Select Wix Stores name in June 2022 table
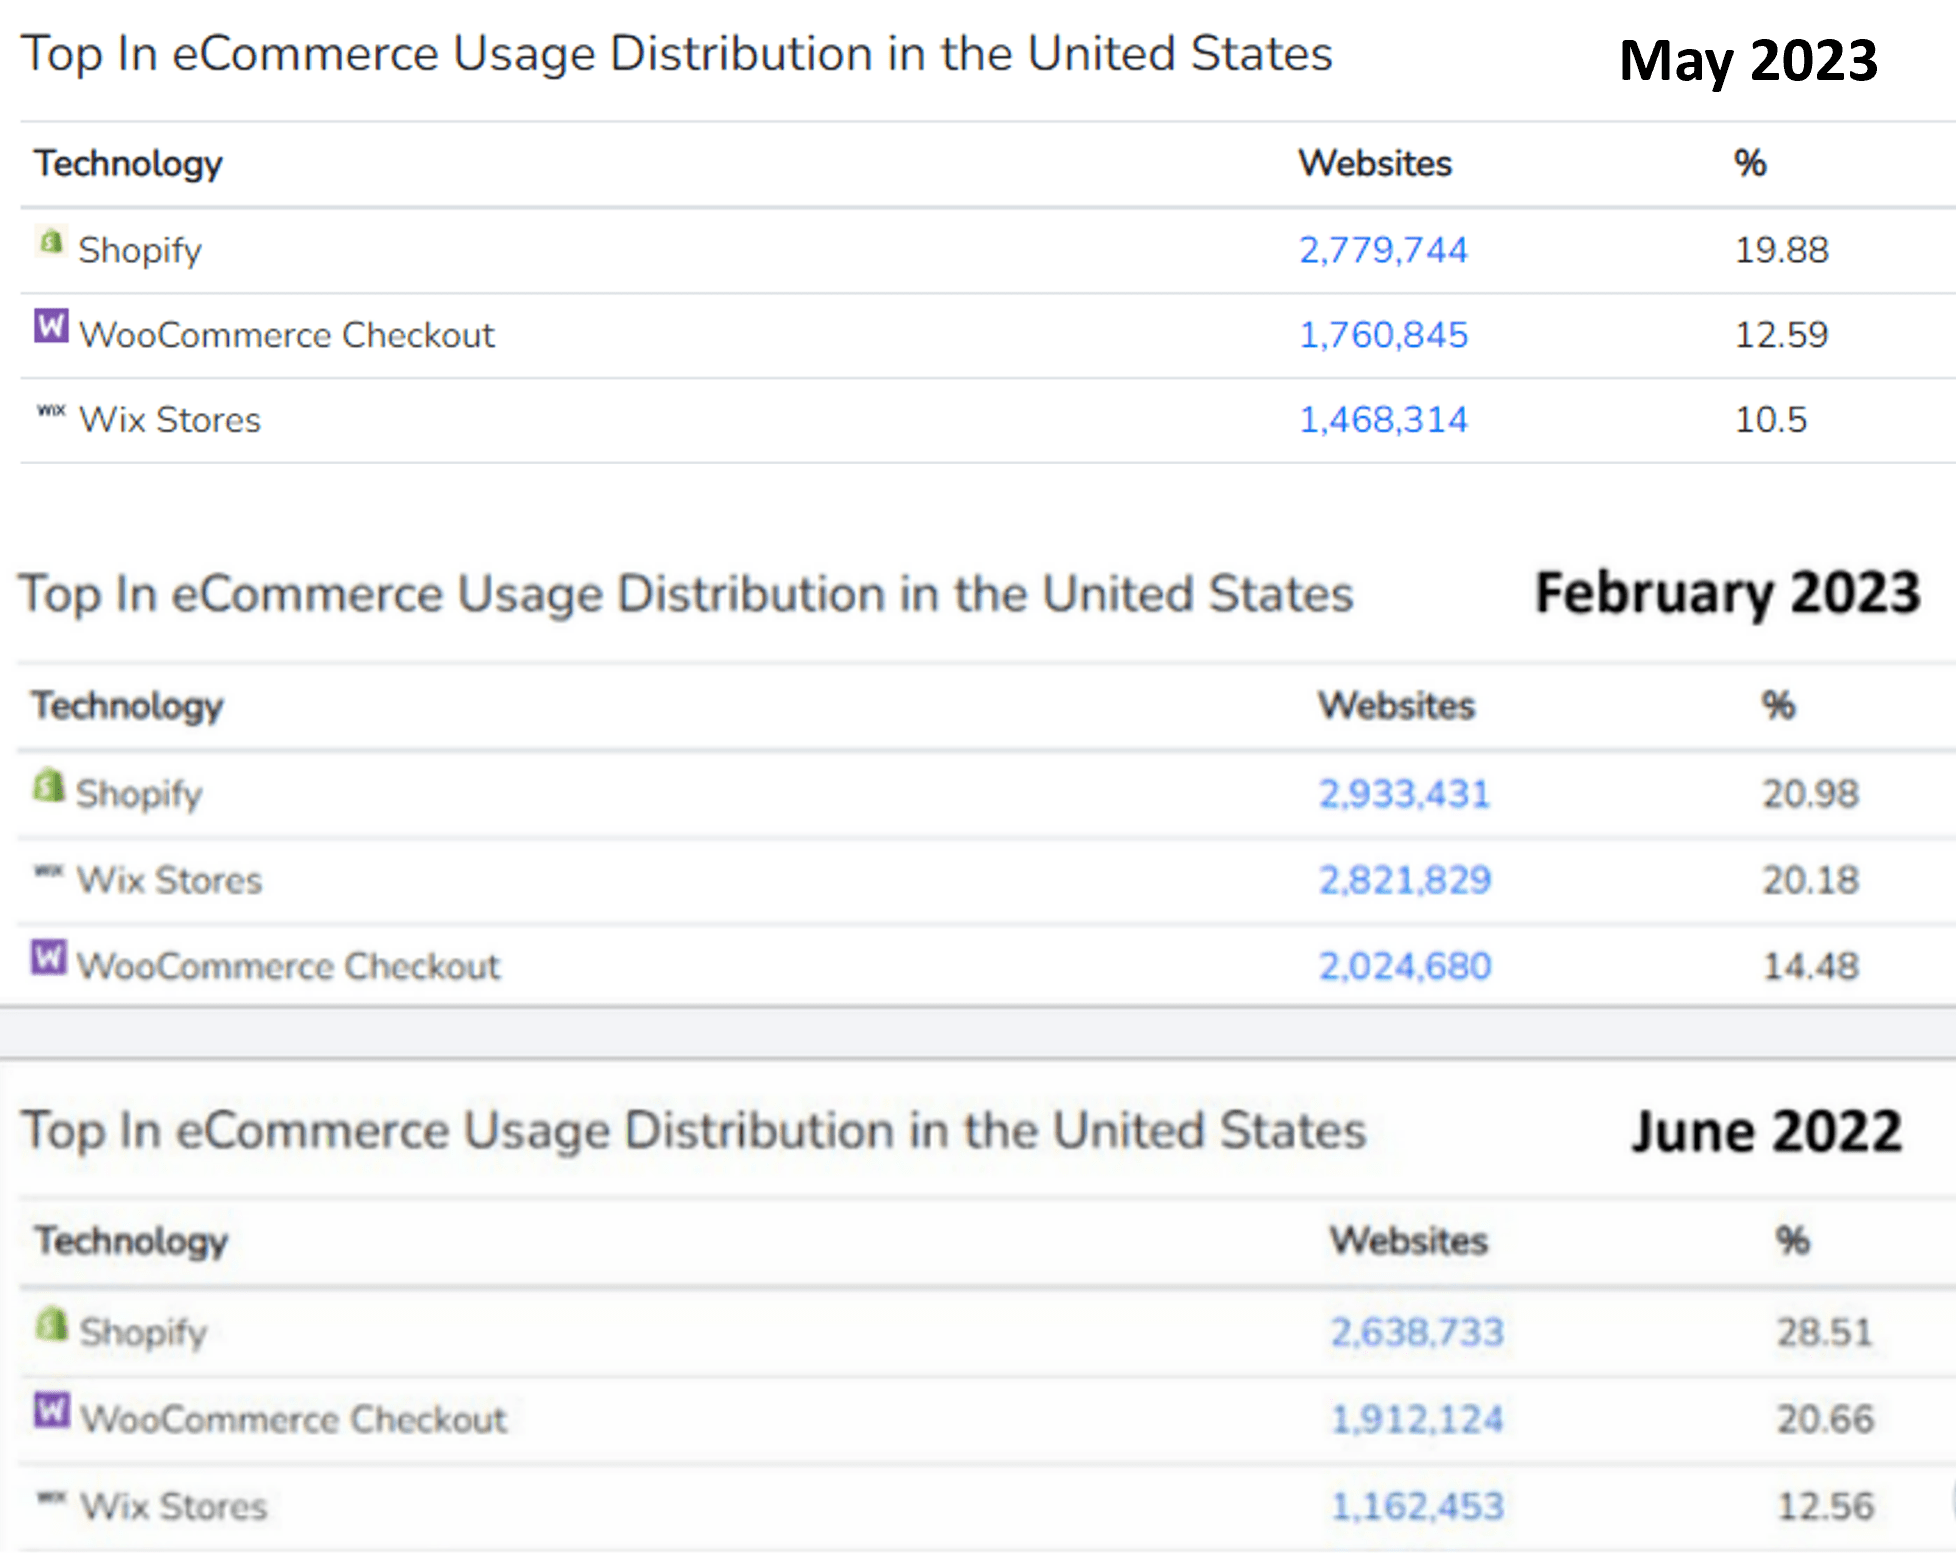Viewport: 1956px width, 1556px height. [x=174, y=1506]
